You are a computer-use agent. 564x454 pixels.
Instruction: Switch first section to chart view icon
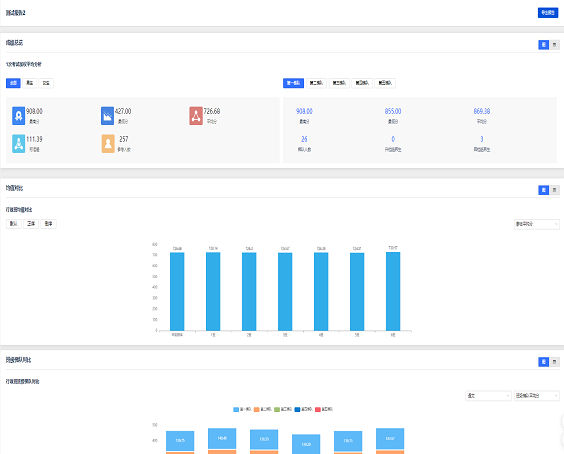point(543,45)
